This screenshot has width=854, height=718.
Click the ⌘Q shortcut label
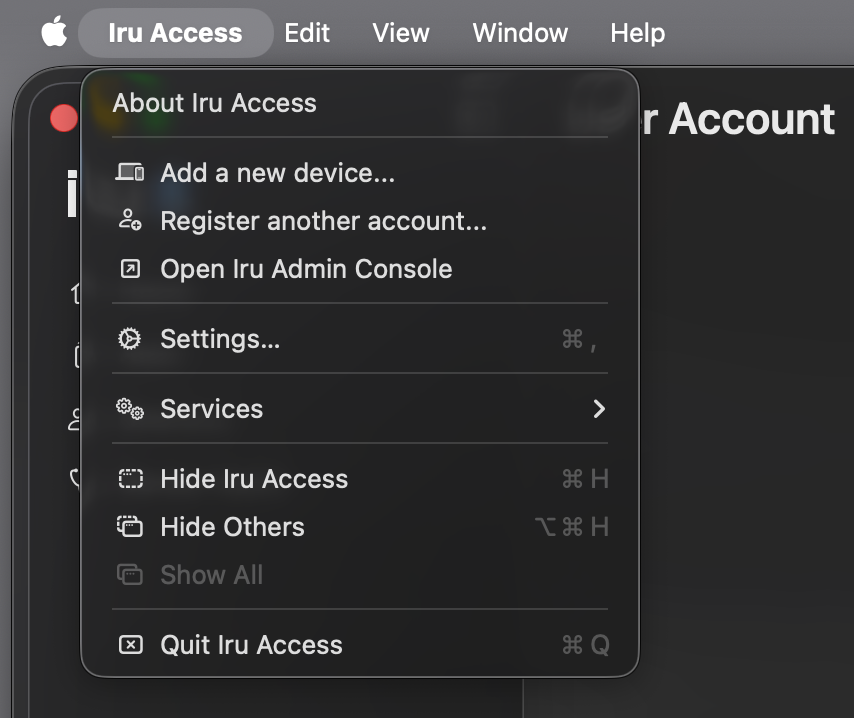585,645
